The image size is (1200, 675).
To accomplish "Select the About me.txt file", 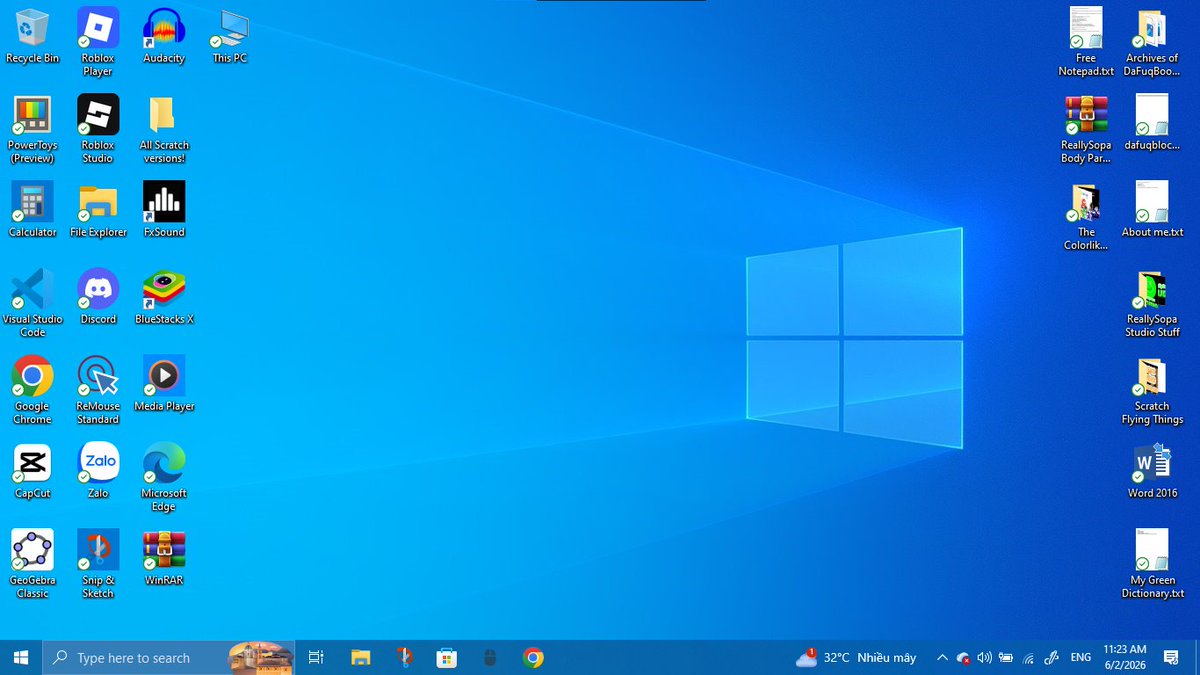I will coord(1152,210).
